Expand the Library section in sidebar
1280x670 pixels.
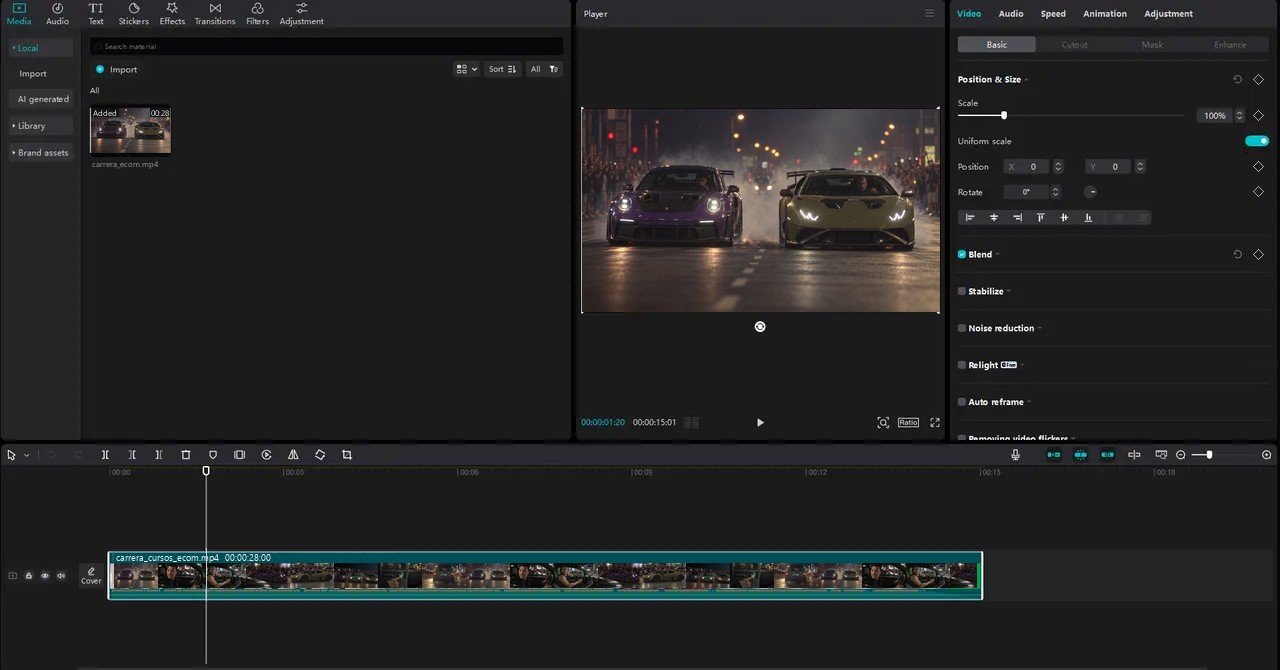(x=41, y=126)
